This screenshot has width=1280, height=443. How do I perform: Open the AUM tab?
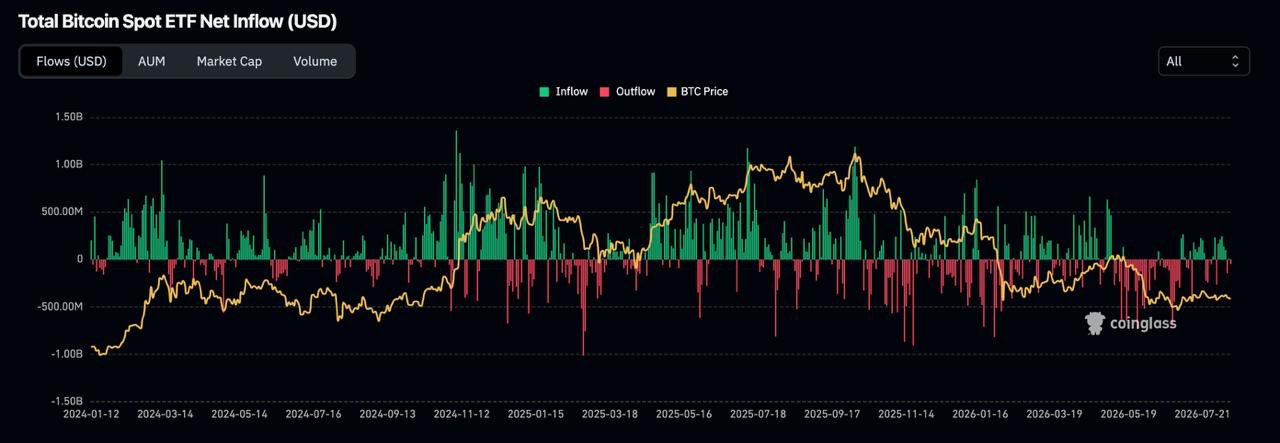coord(152,61)
